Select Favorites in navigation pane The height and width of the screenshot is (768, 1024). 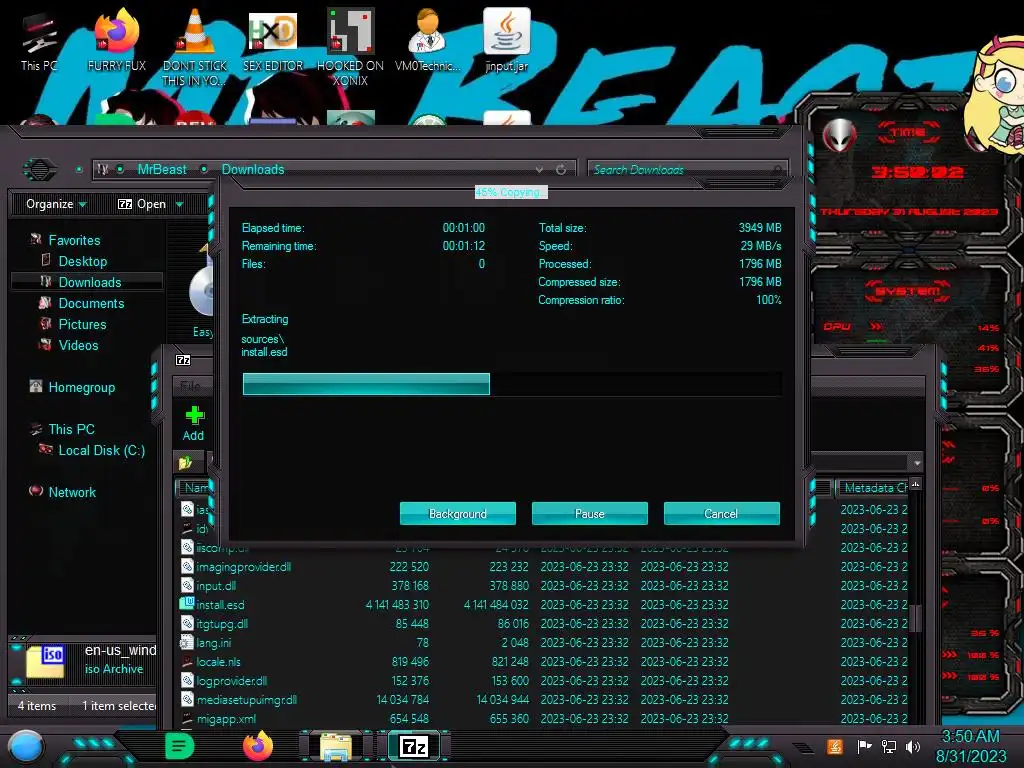click(x=74, y=240)
